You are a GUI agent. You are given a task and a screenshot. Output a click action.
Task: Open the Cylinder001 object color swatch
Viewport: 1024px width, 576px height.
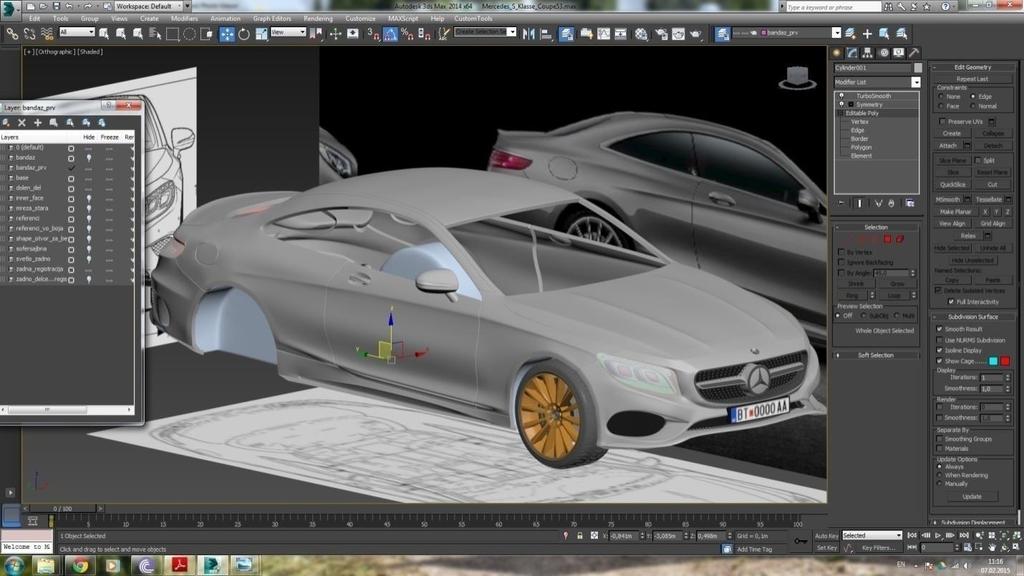(x=918, y=68)
